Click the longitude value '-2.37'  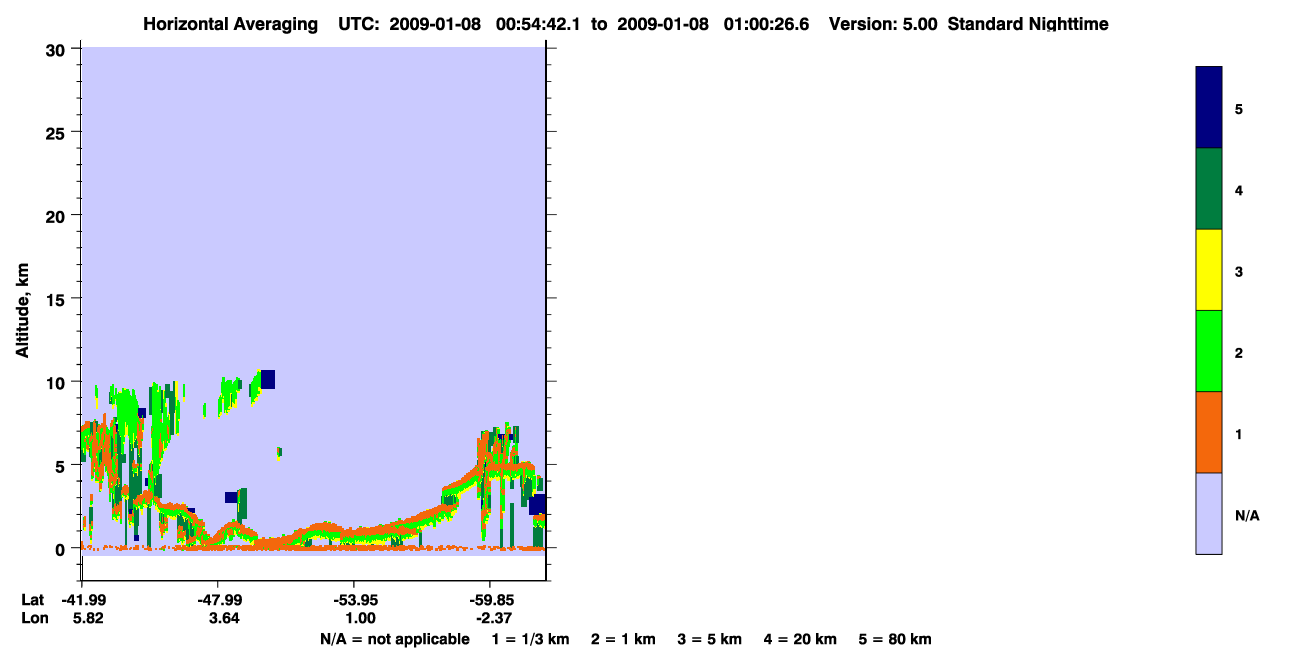point(493,618)
